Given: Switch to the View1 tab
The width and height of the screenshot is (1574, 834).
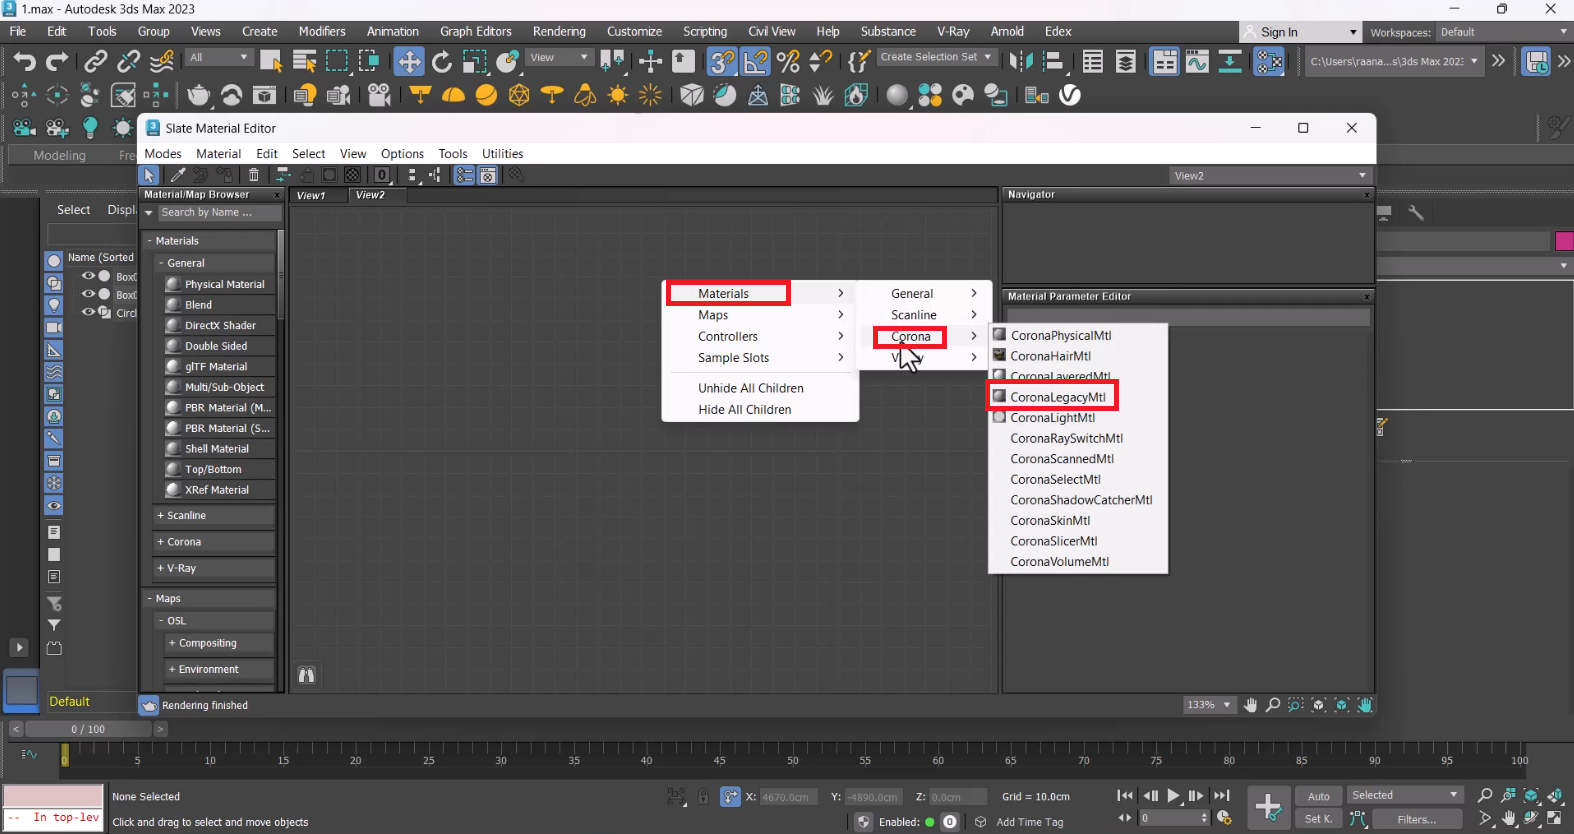Looking at the screenshot, I should (x=311, y=195).
